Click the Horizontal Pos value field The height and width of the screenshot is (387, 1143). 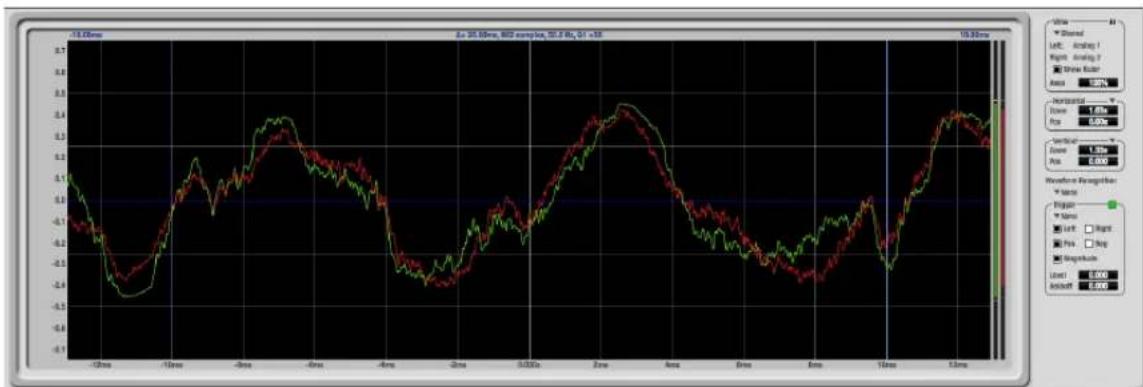(x=1097, y=122)
